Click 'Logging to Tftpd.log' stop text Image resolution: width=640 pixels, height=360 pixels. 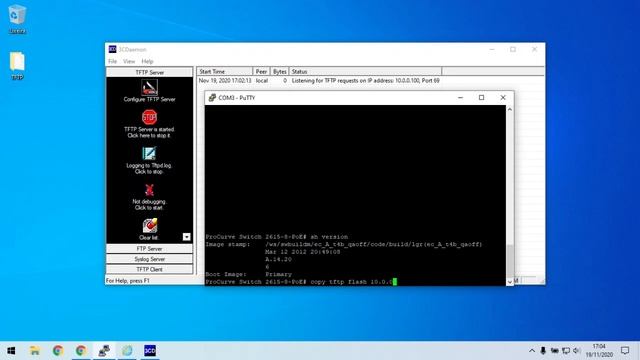point(149,169)
